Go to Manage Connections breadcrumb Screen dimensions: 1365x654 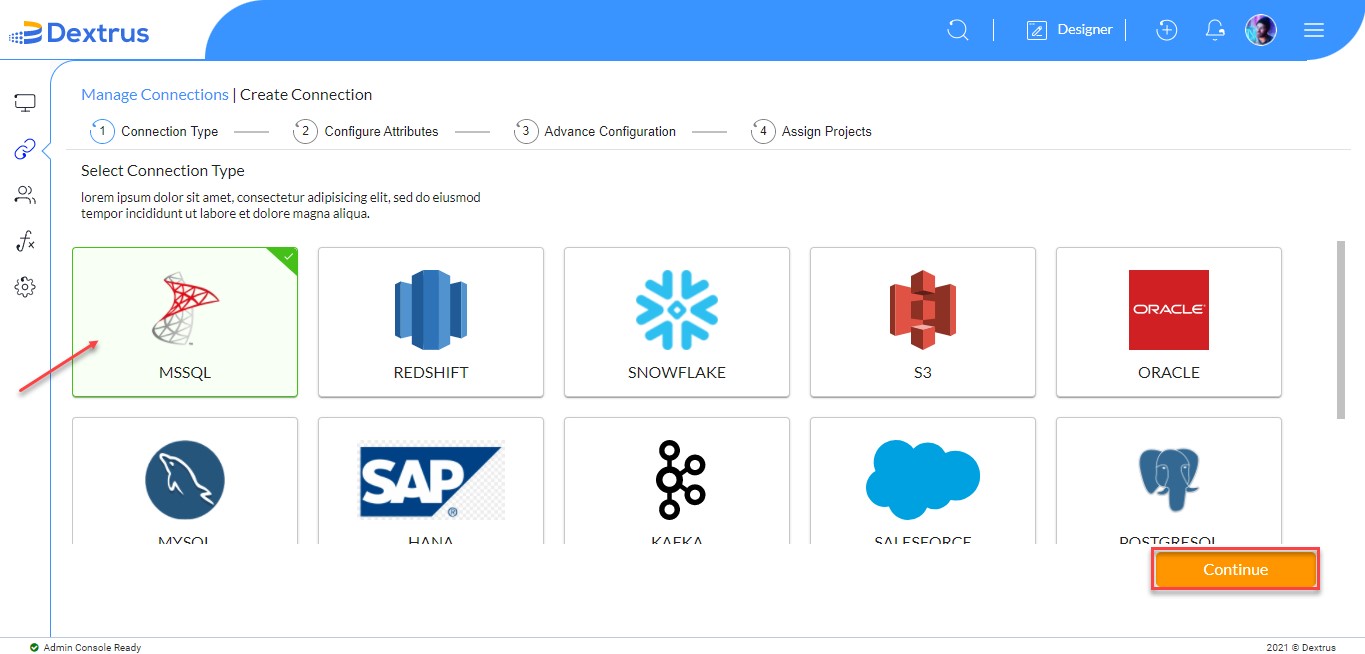click(x=155, y=95)
